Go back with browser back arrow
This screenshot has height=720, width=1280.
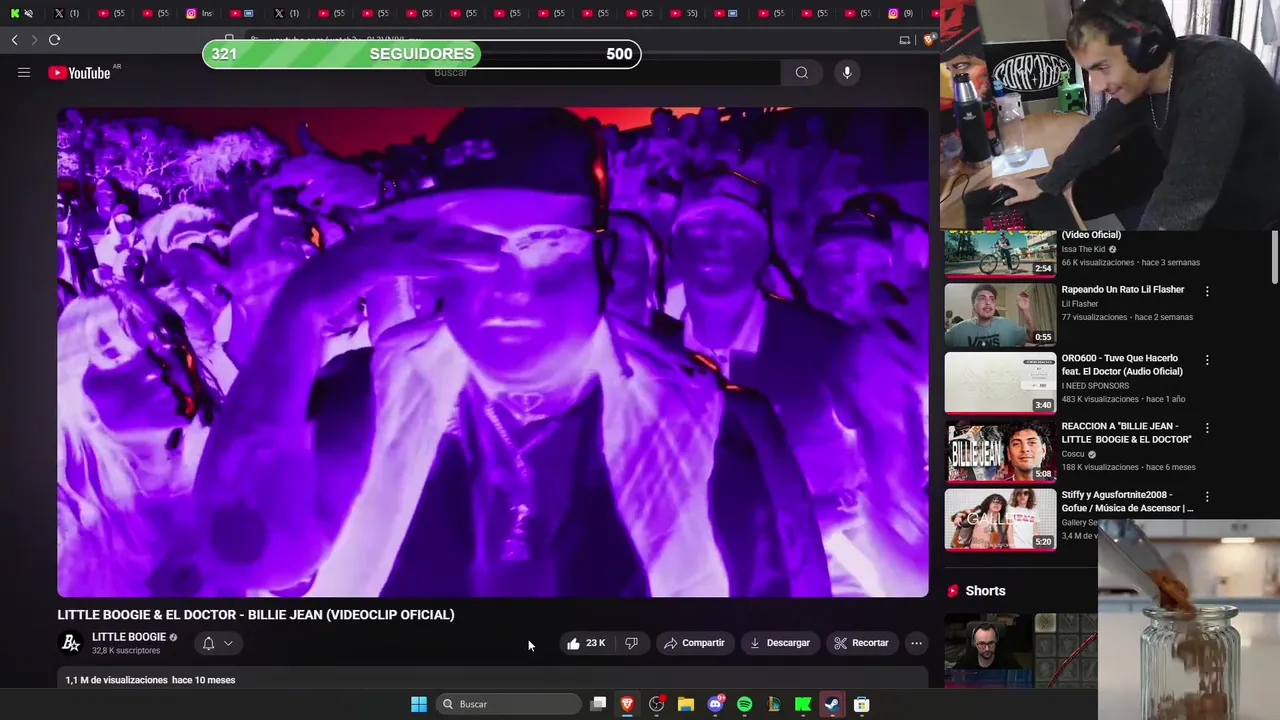tap(14, 40)
